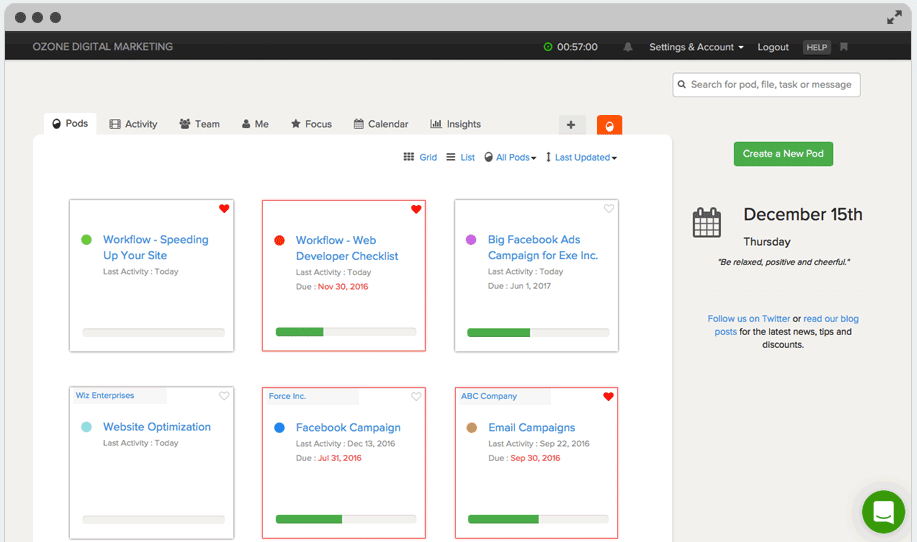The width and height of the screenshot is (917, 542).
Task: Click the sort arrow icon by Last Updated
Action: pyautogui.click(x=549, y=157)
